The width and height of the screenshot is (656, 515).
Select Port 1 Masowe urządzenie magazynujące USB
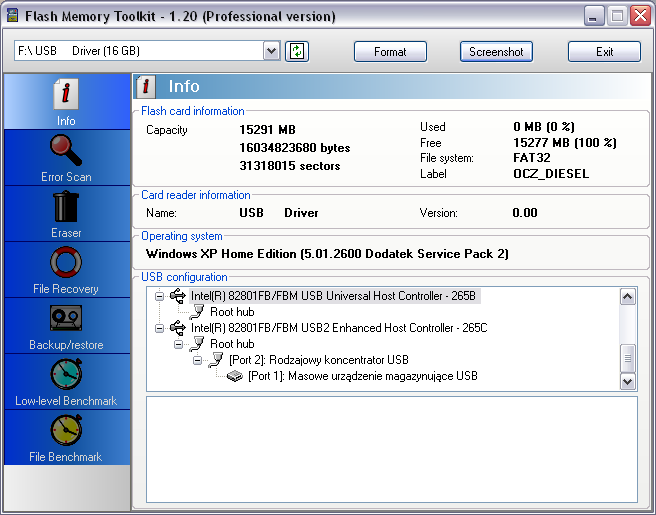(x=363, y=376)
